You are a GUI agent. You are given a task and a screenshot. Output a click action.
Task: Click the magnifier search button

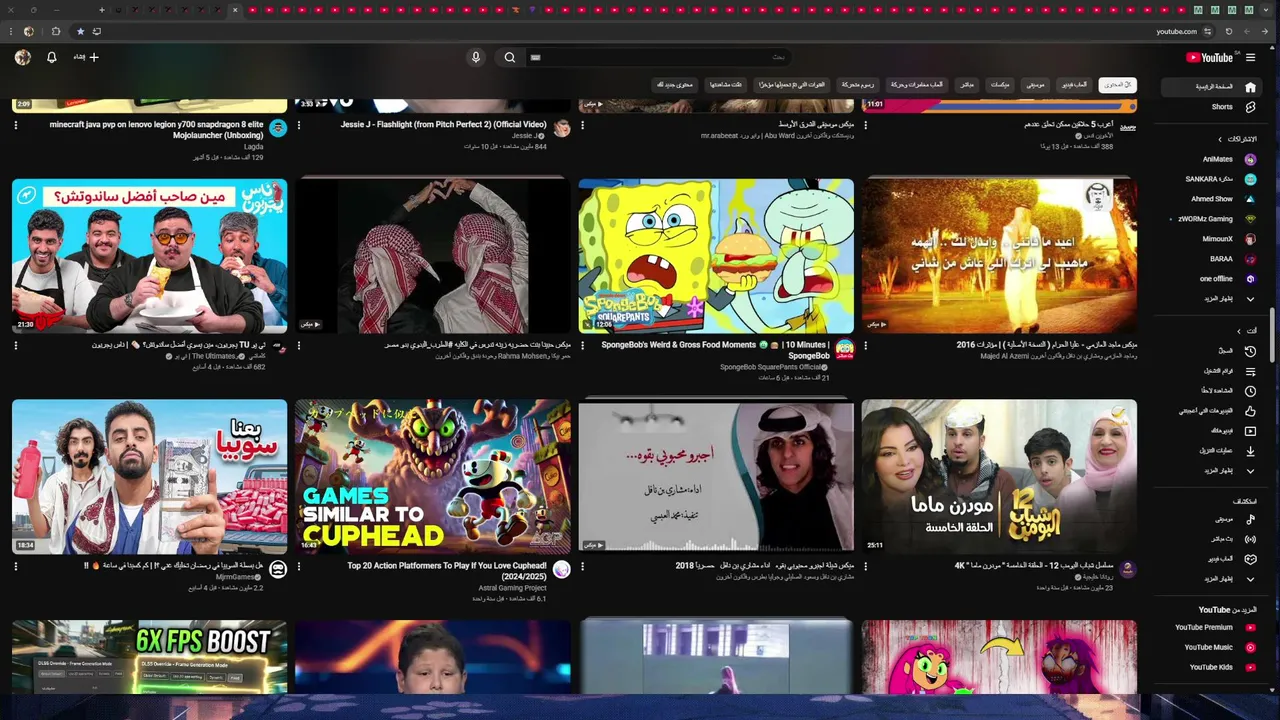pos(510,58)
